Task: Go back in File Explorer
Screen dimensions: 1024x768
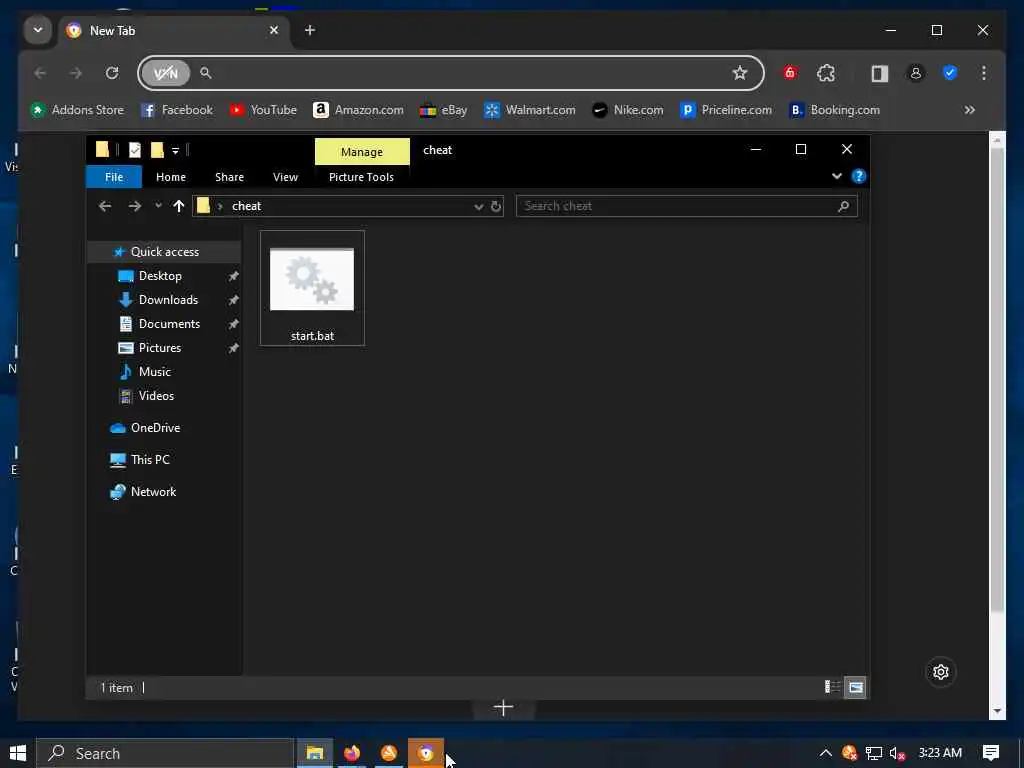Action: 104,206
